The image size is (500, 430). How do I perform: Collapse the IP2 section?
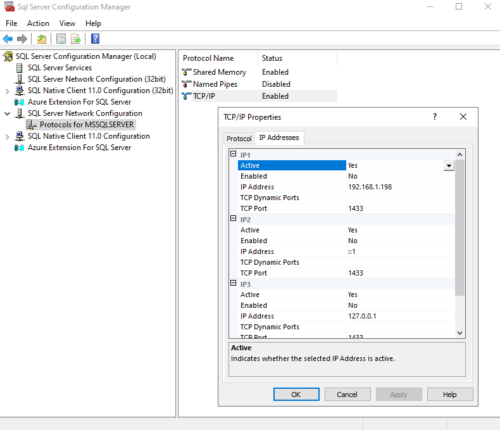pos(233,219)
